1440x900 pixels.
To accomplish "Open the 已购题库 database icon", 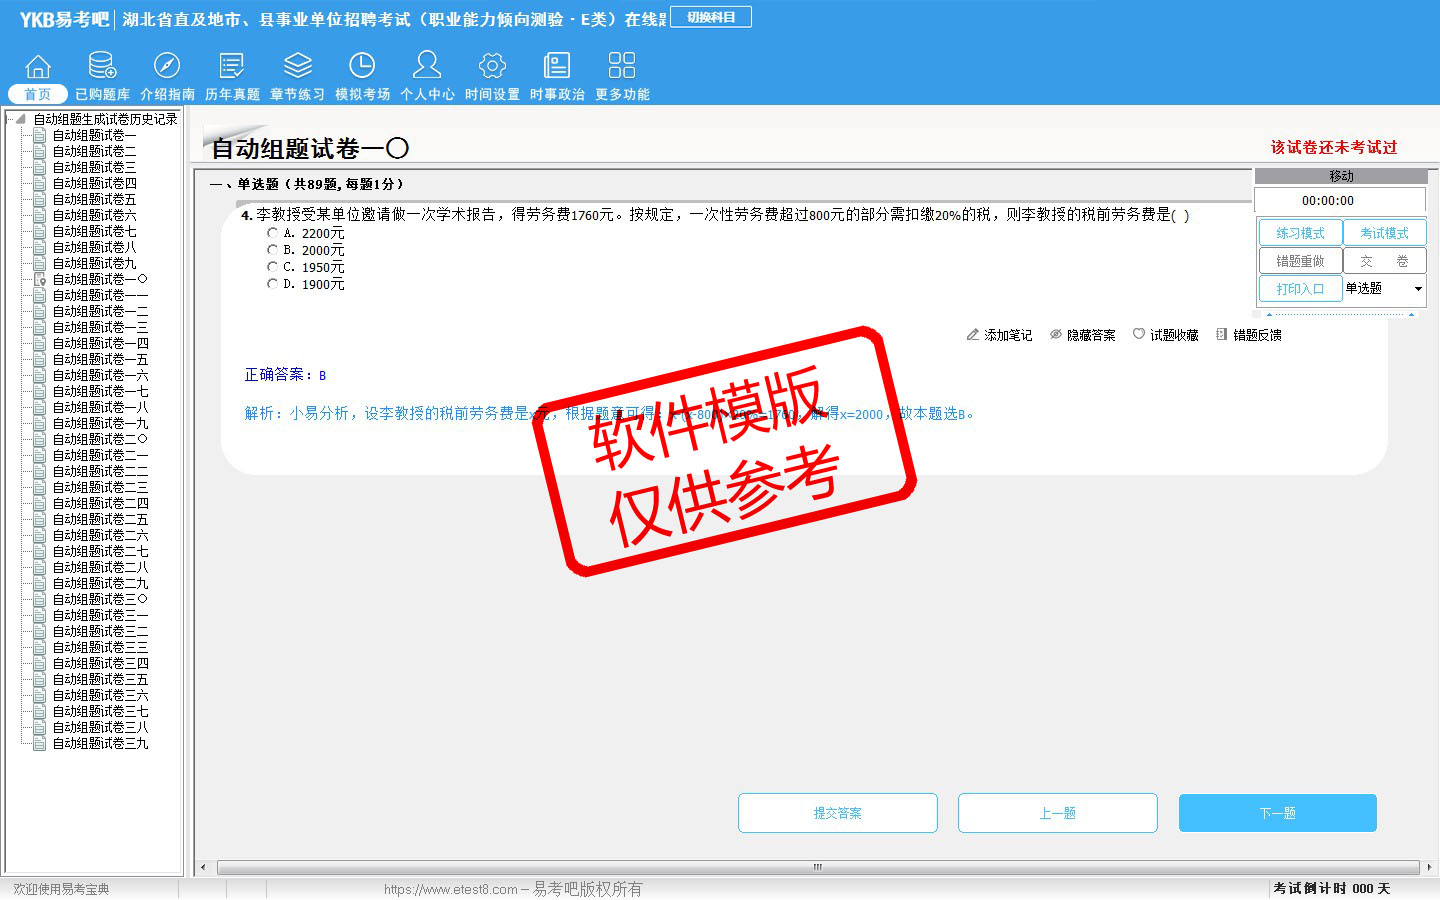I will pos(102,66).
